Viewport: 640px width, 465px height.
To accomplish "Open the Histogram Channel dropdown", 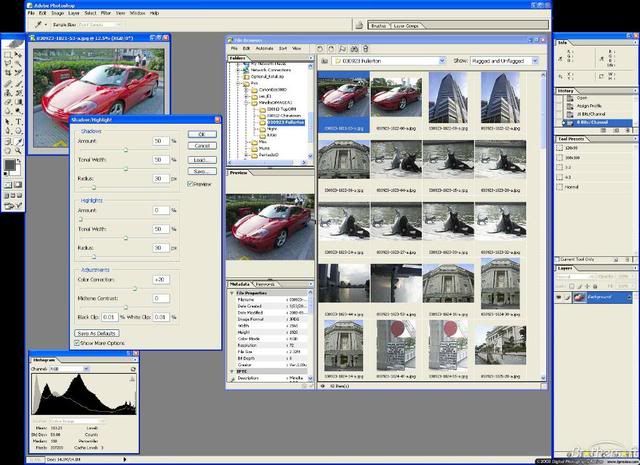I will (87, 367).
